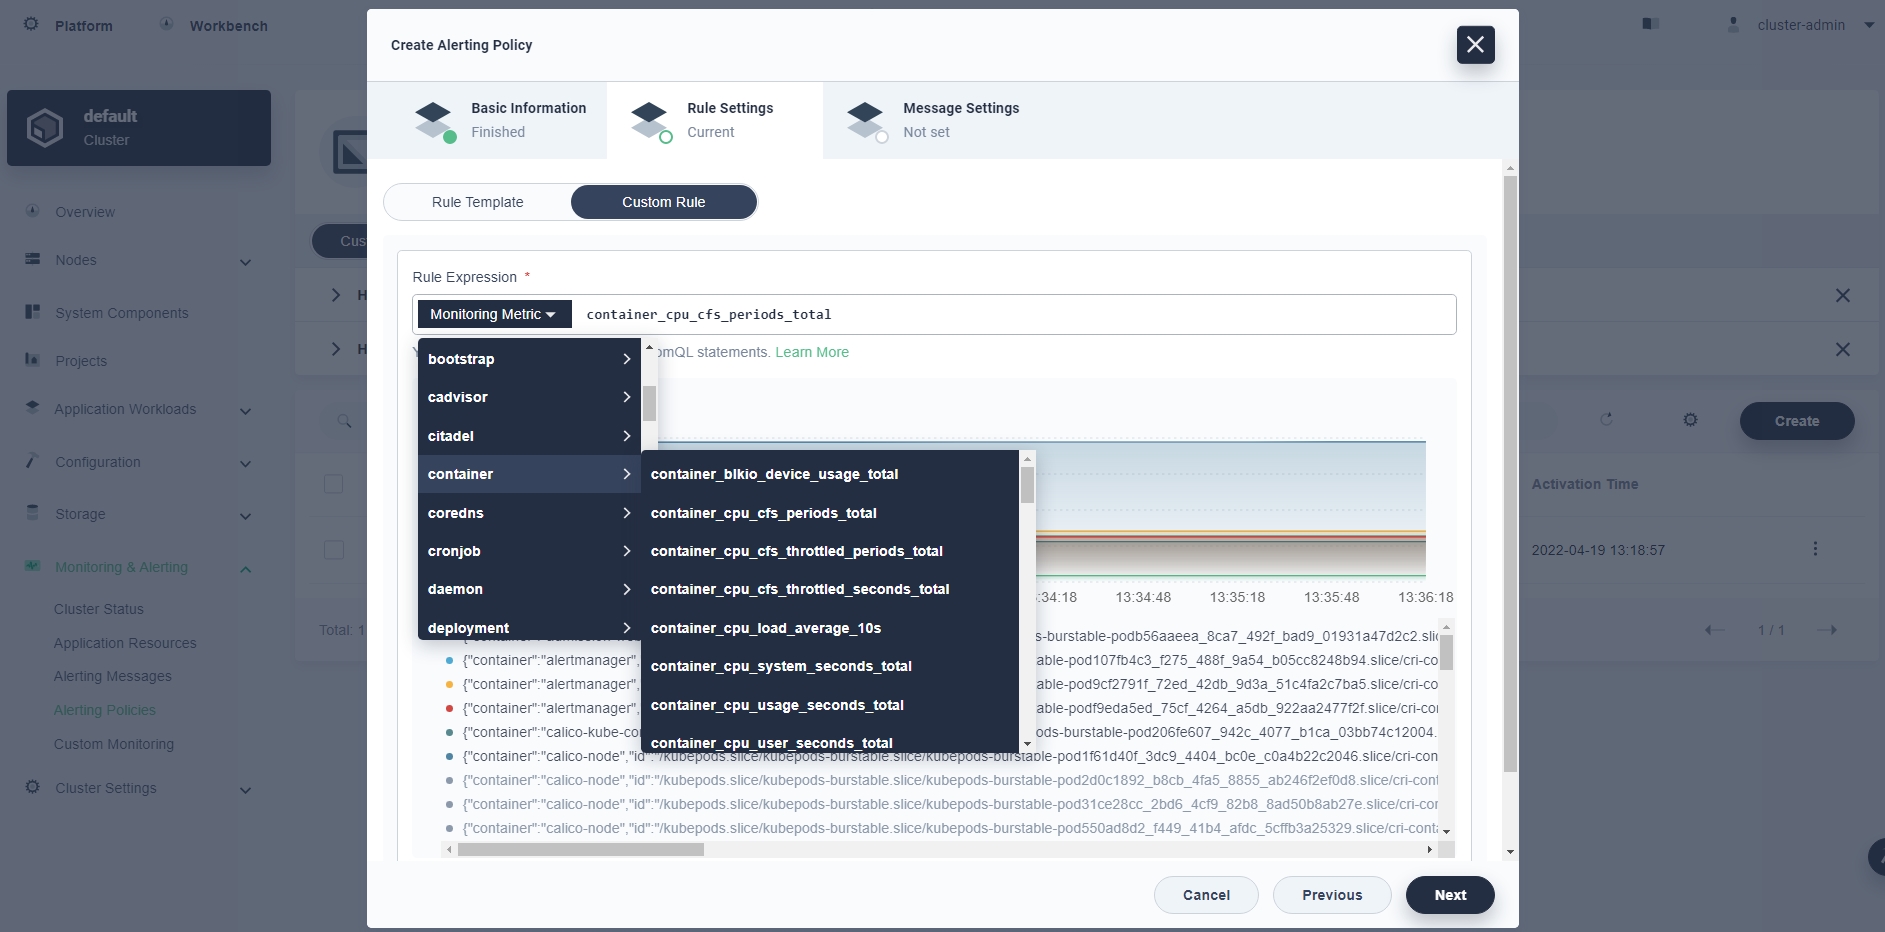
Task: Close the Create Alerting Policy dialog
Action: point(1475,45)
